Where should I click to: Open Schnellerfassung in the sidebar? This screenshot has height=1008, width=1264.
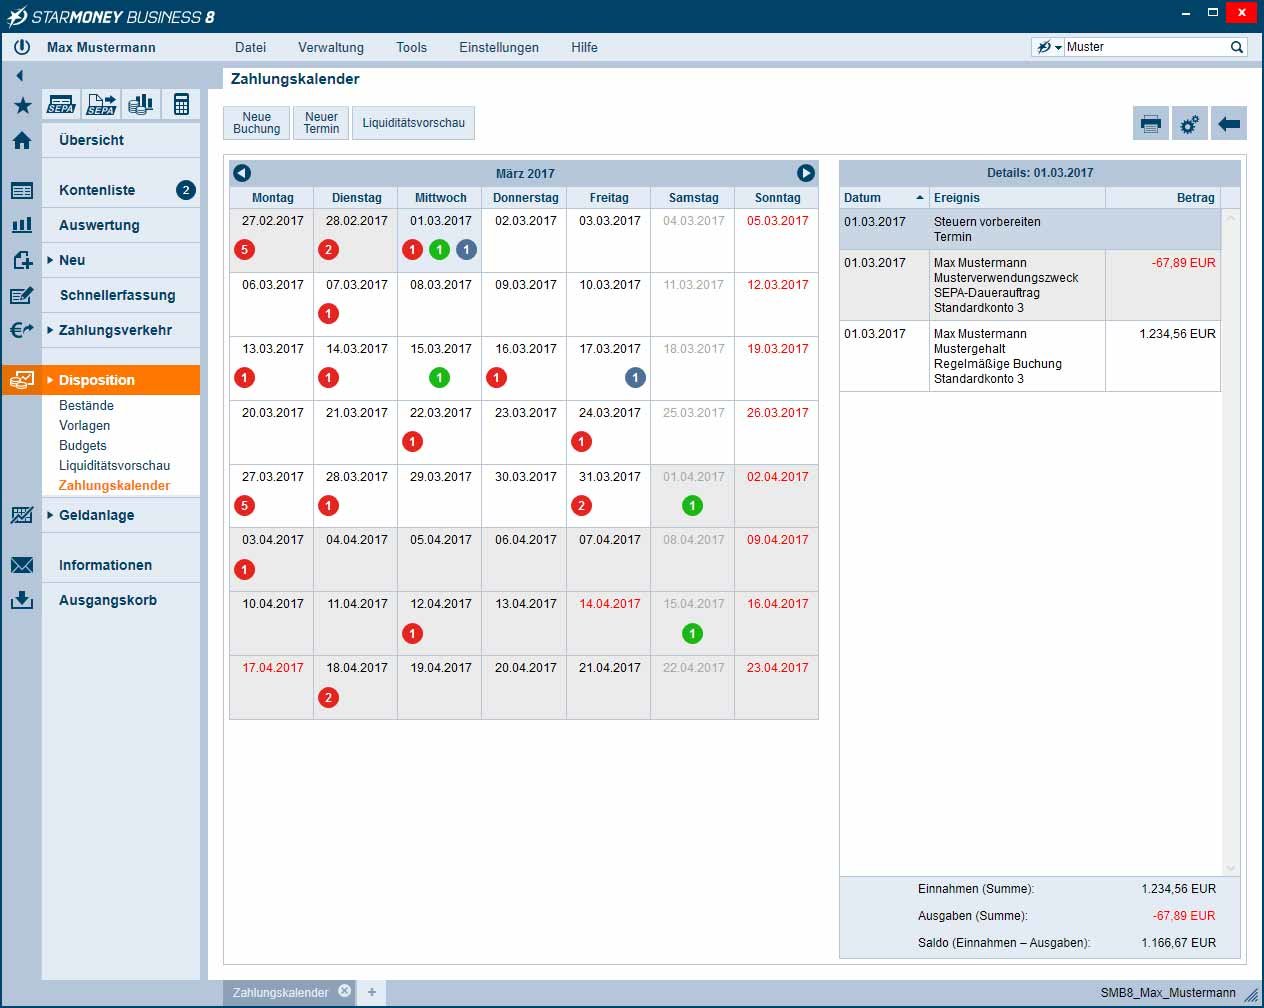point(117,295)
